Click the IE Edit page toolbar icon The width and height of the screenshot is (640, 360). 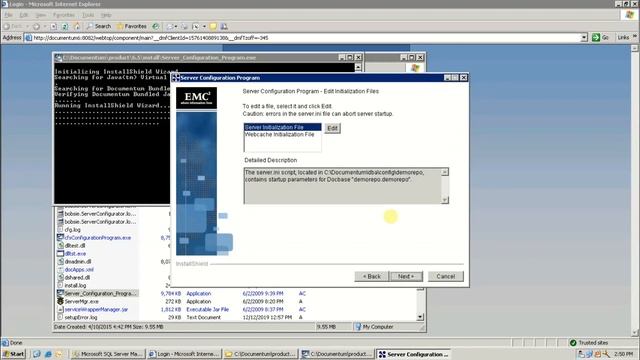point(196,26)
